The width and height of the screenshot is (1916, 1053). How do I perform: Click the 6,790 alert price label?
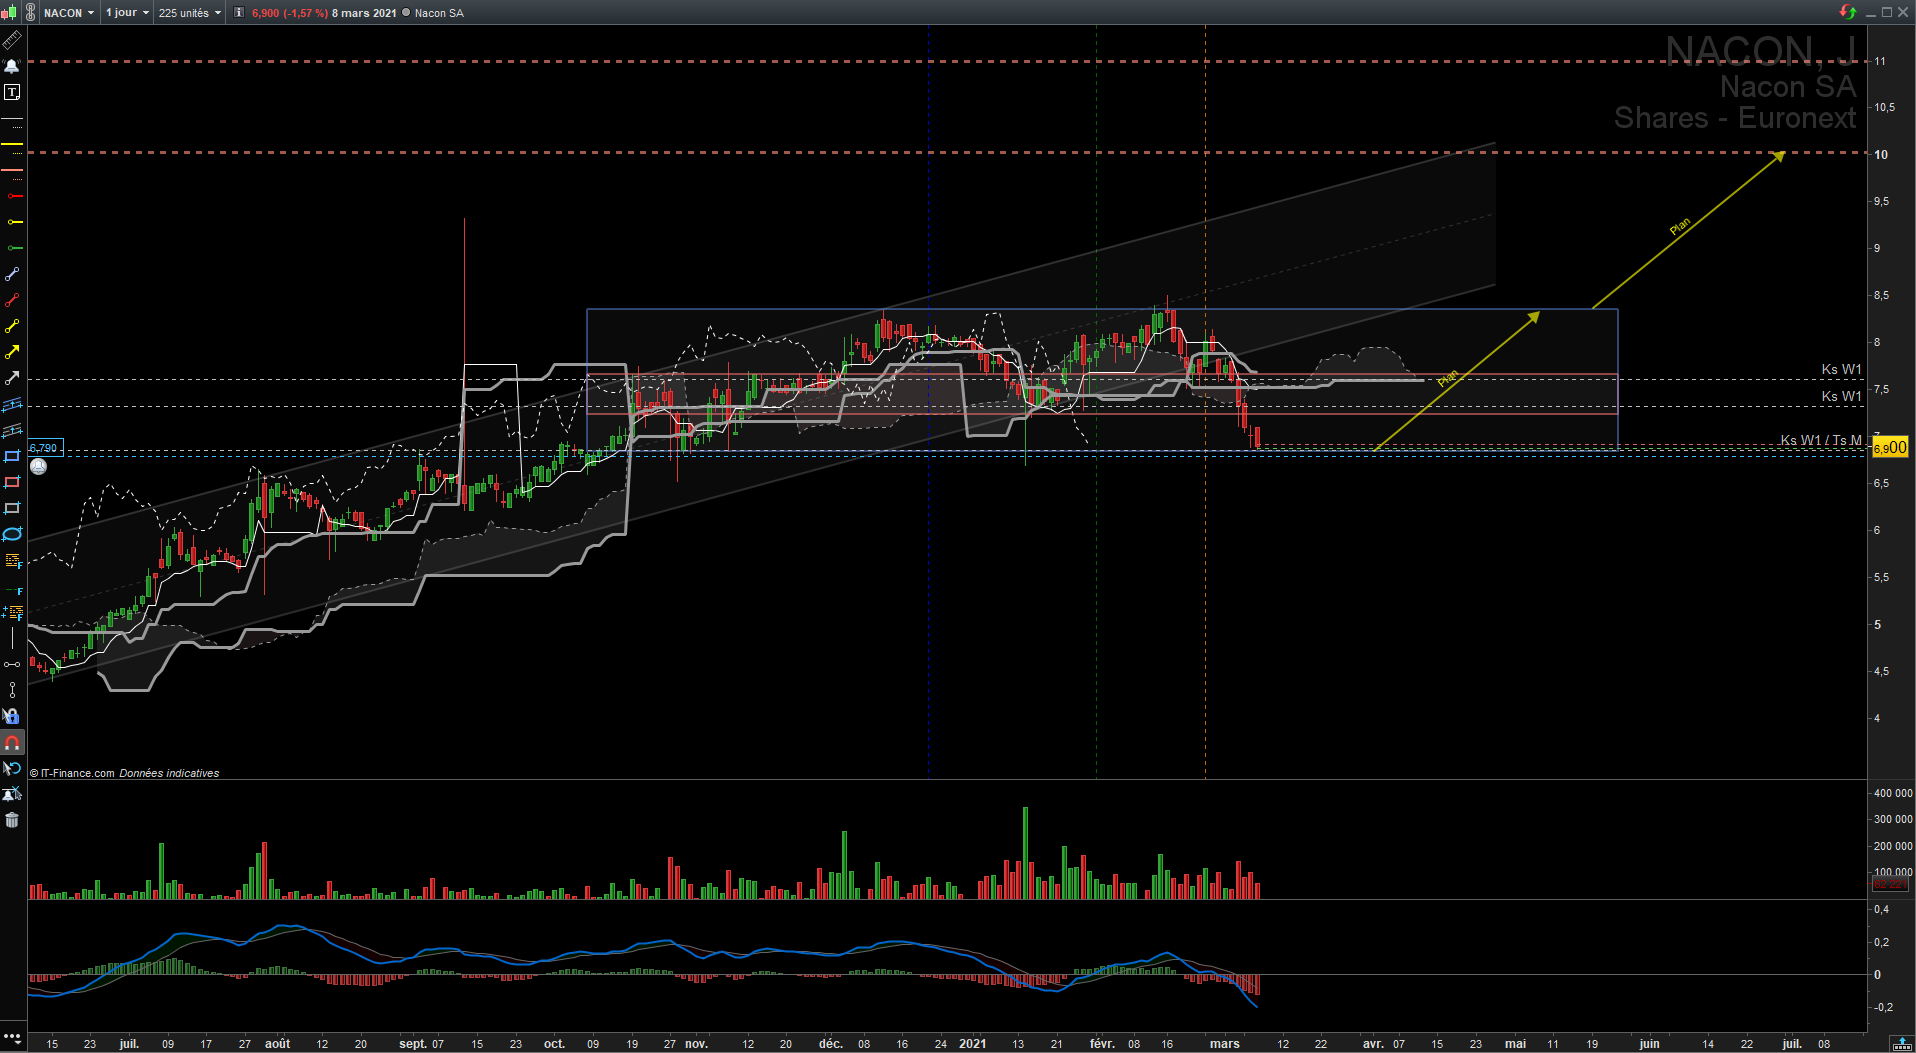(x=44, y=448)
